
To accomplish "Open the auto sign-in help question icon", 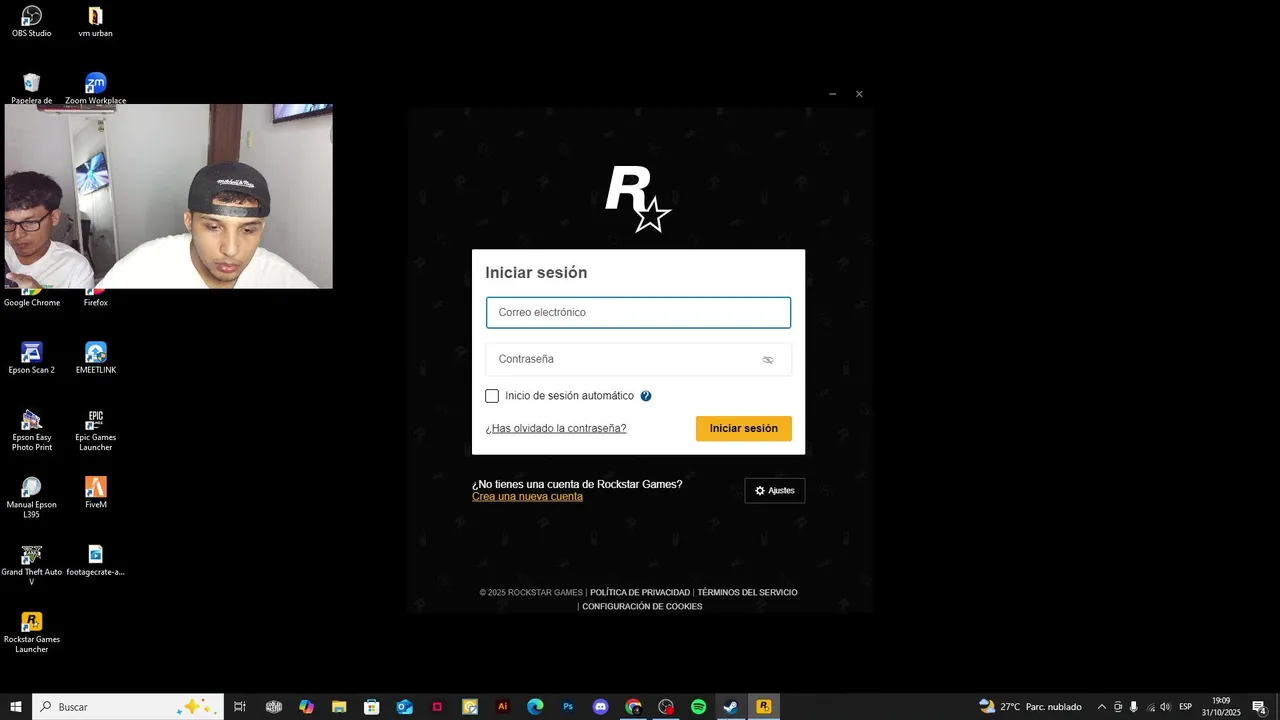I will point(646,396).
